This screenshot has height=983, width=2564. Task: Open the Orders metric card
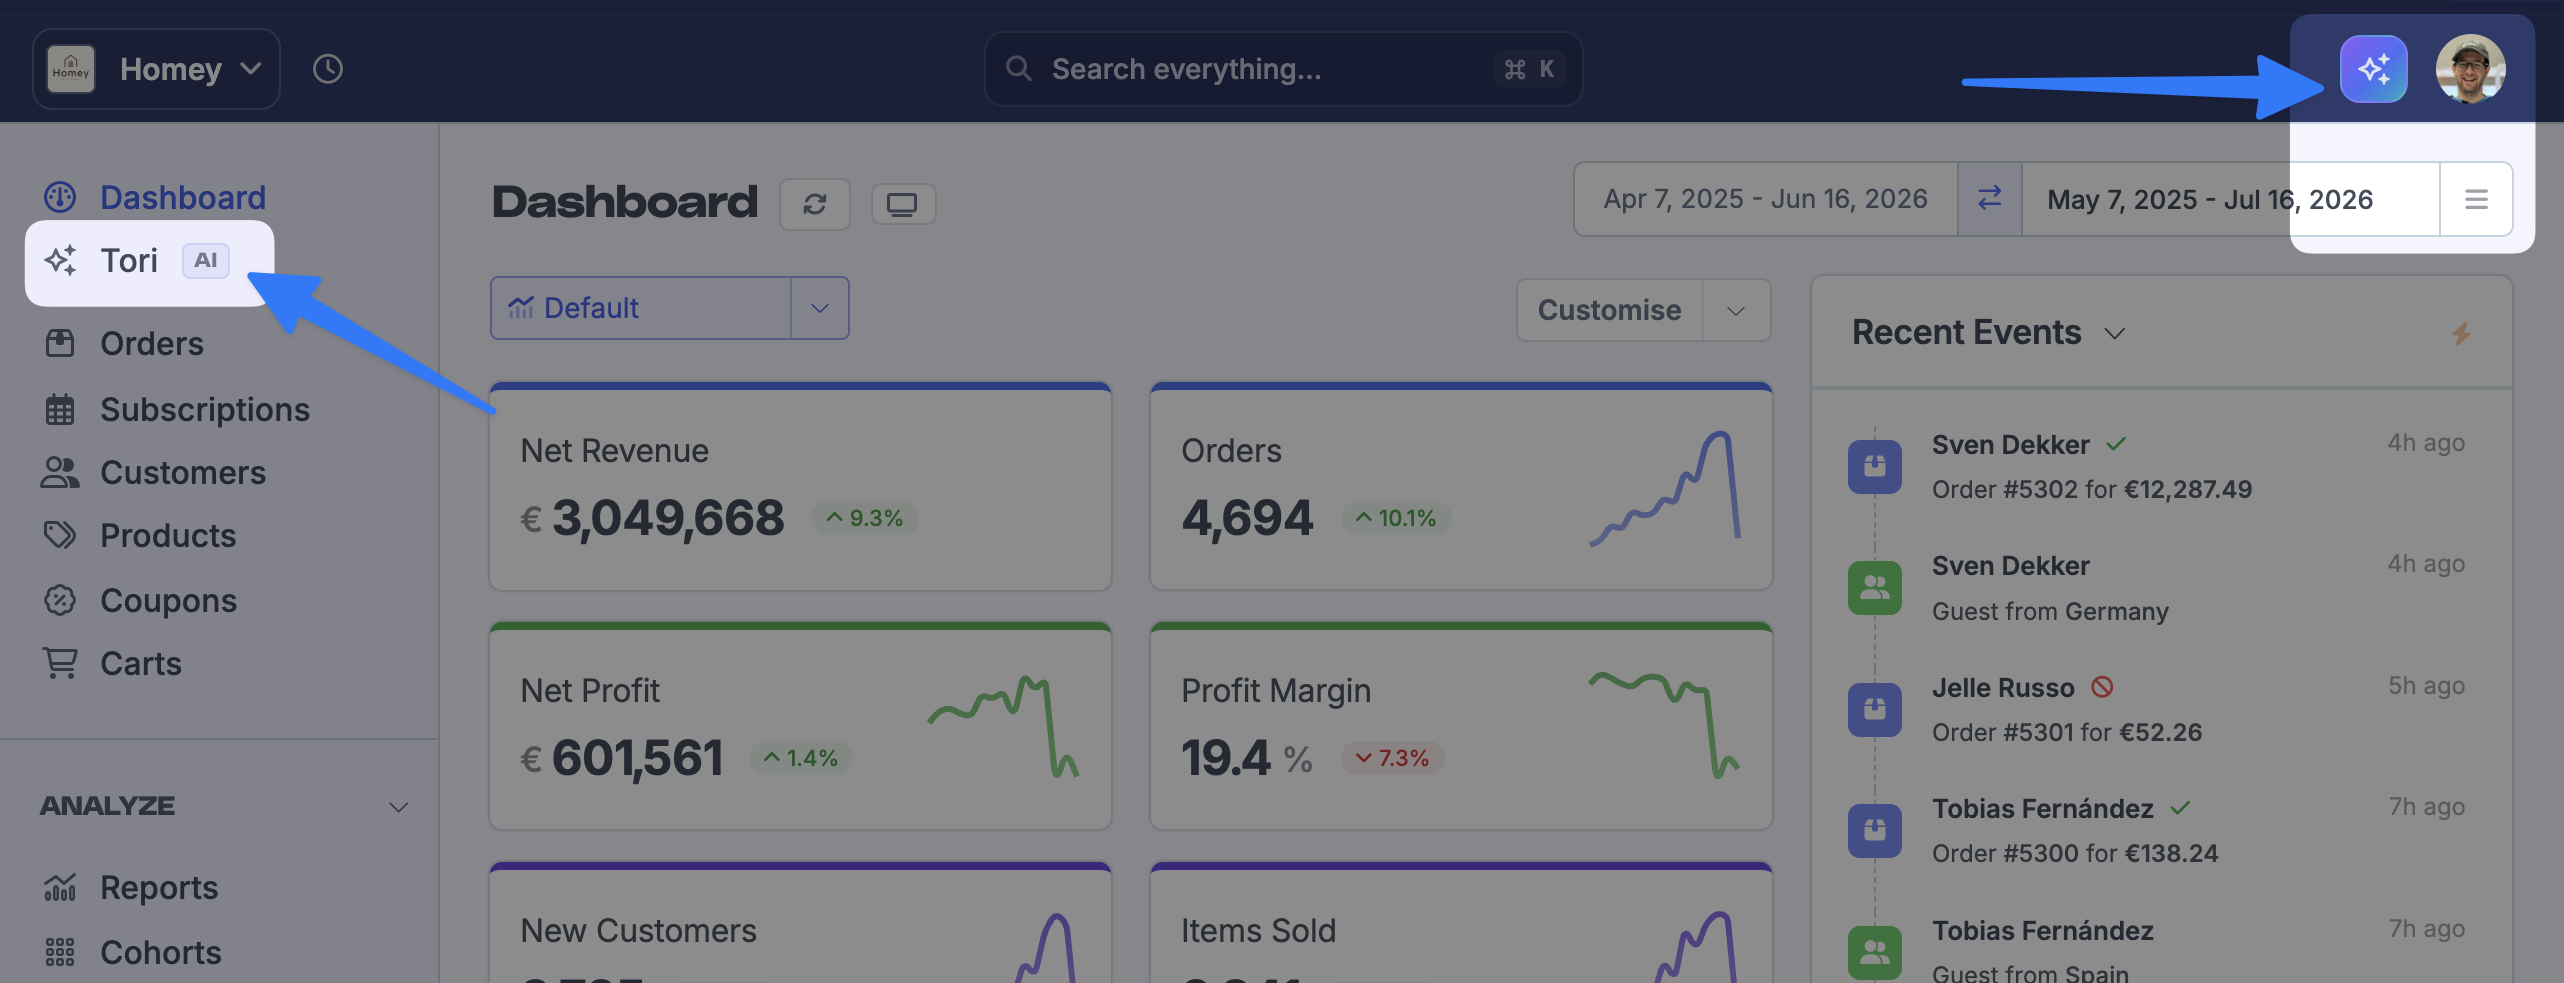click(x=1461, y=487)
